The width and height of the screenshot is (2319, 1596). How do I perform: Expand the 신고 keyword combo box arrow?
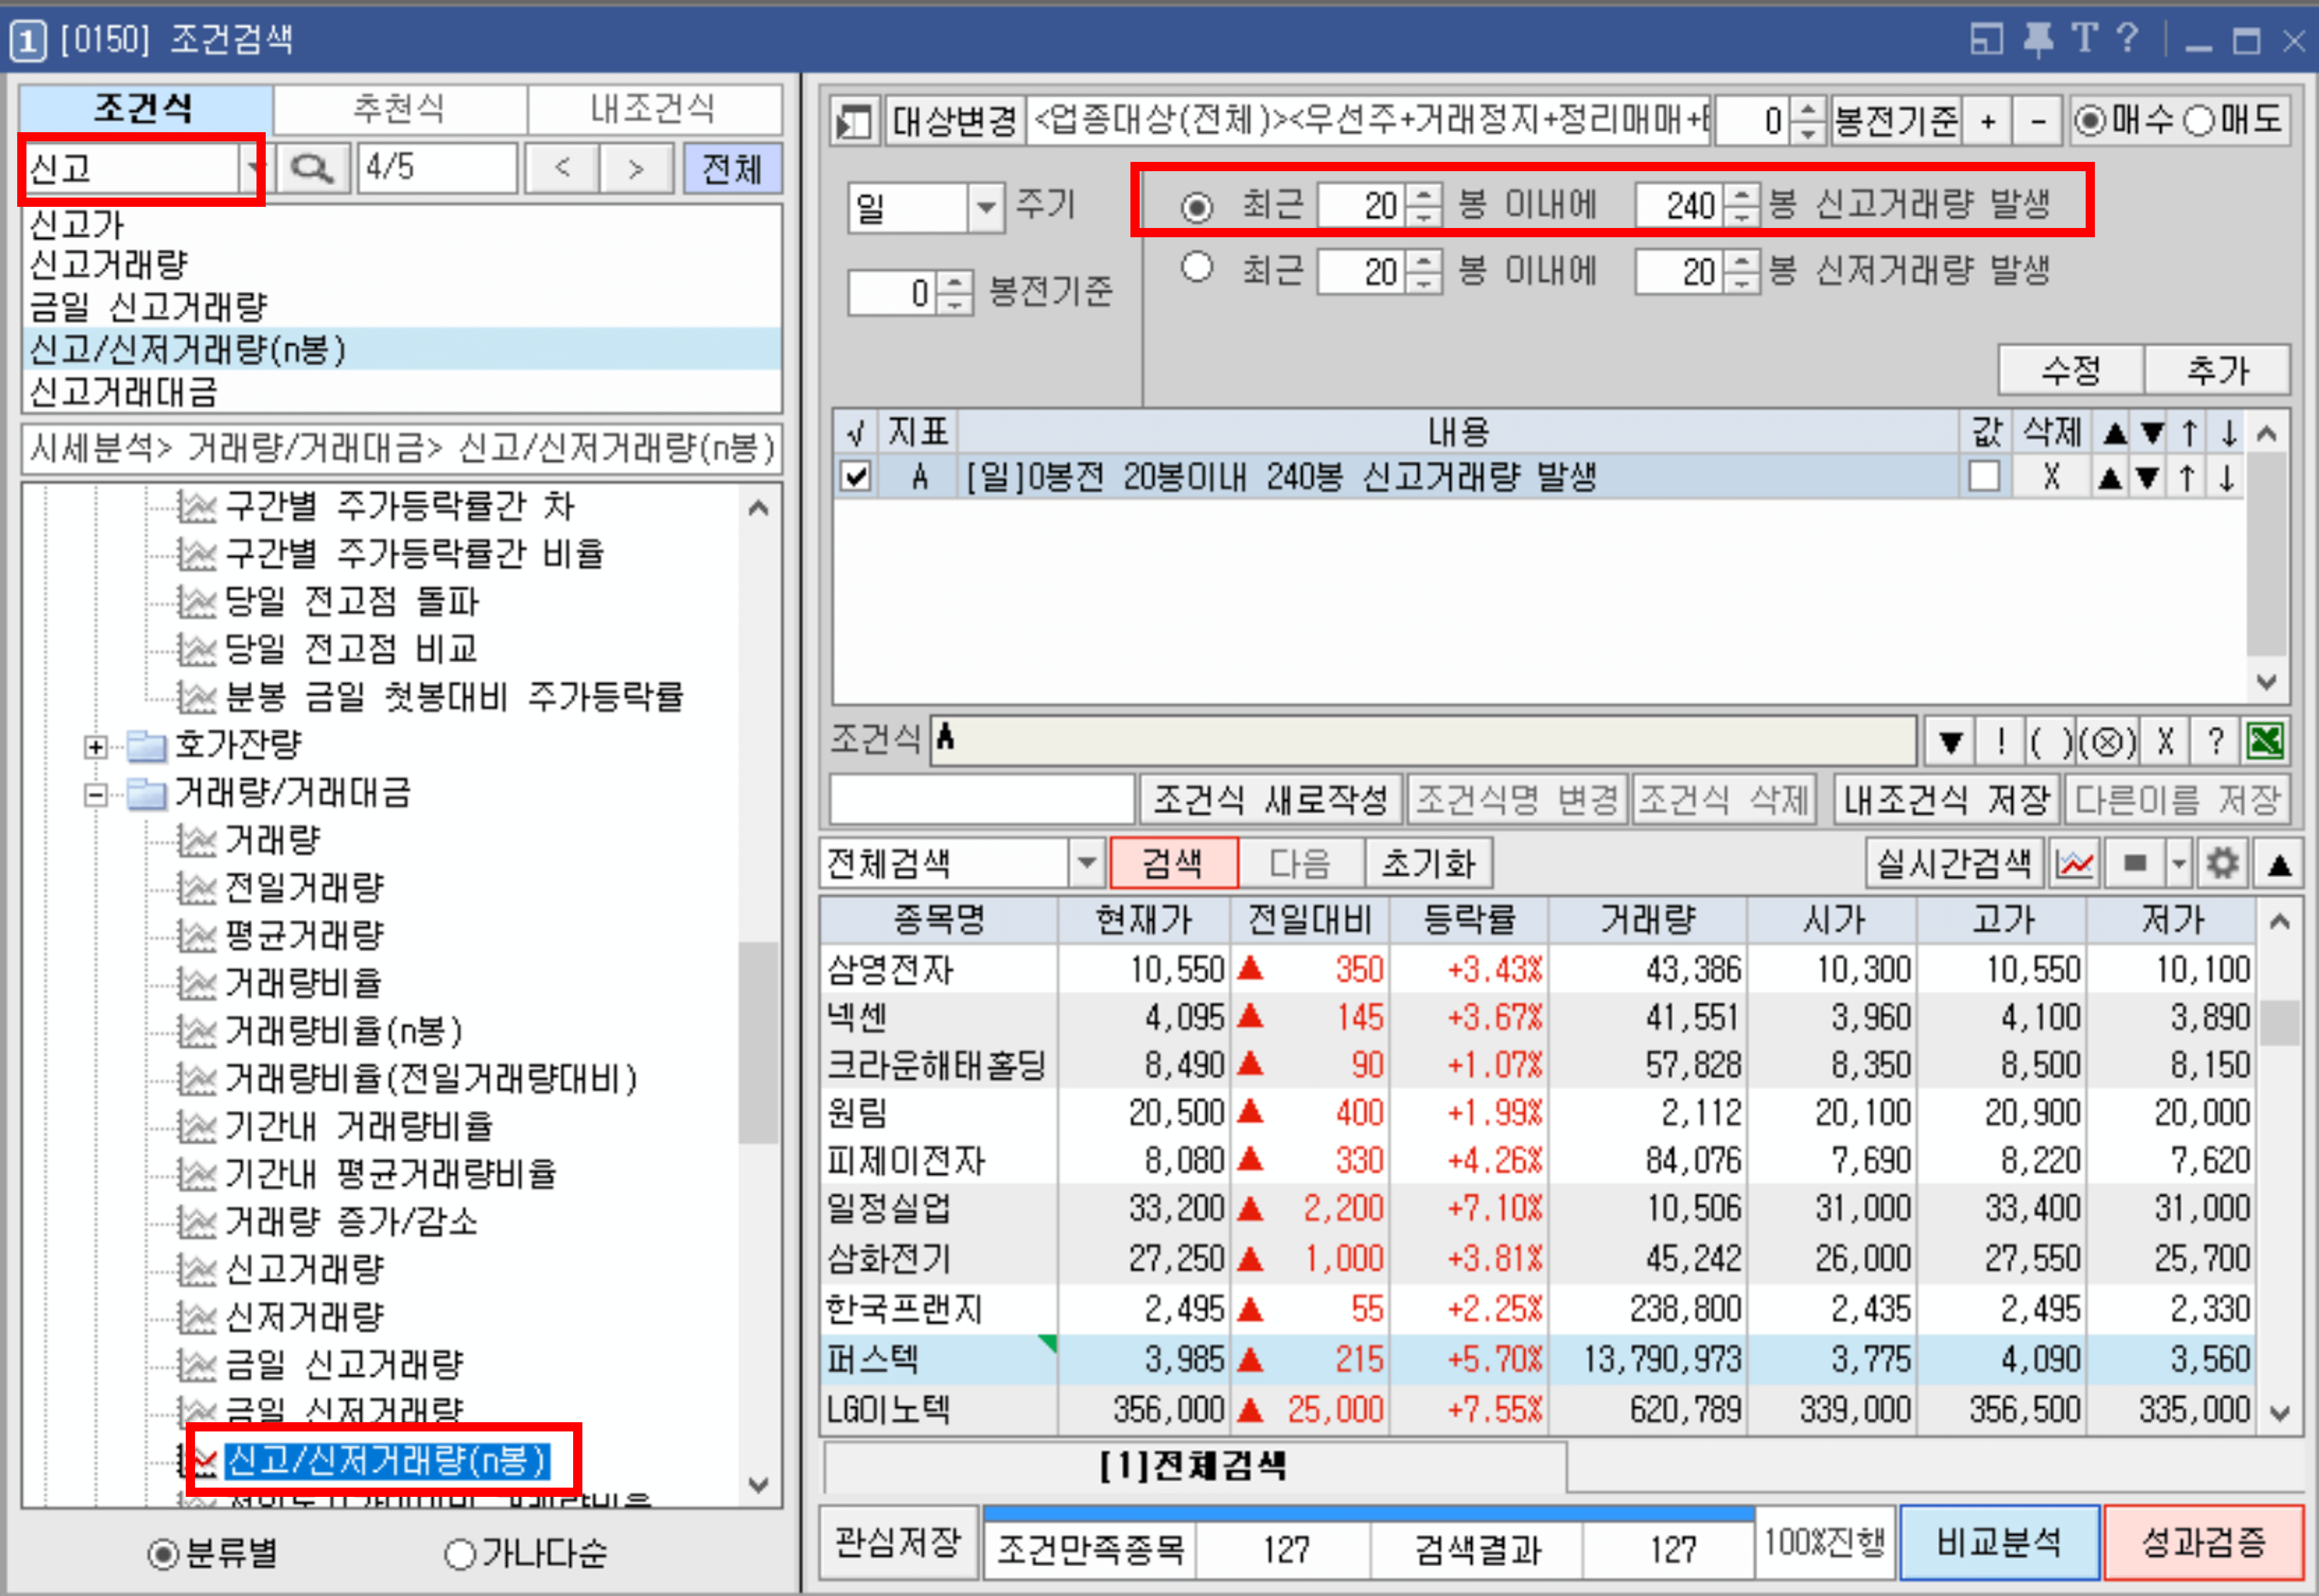[255, 167]
